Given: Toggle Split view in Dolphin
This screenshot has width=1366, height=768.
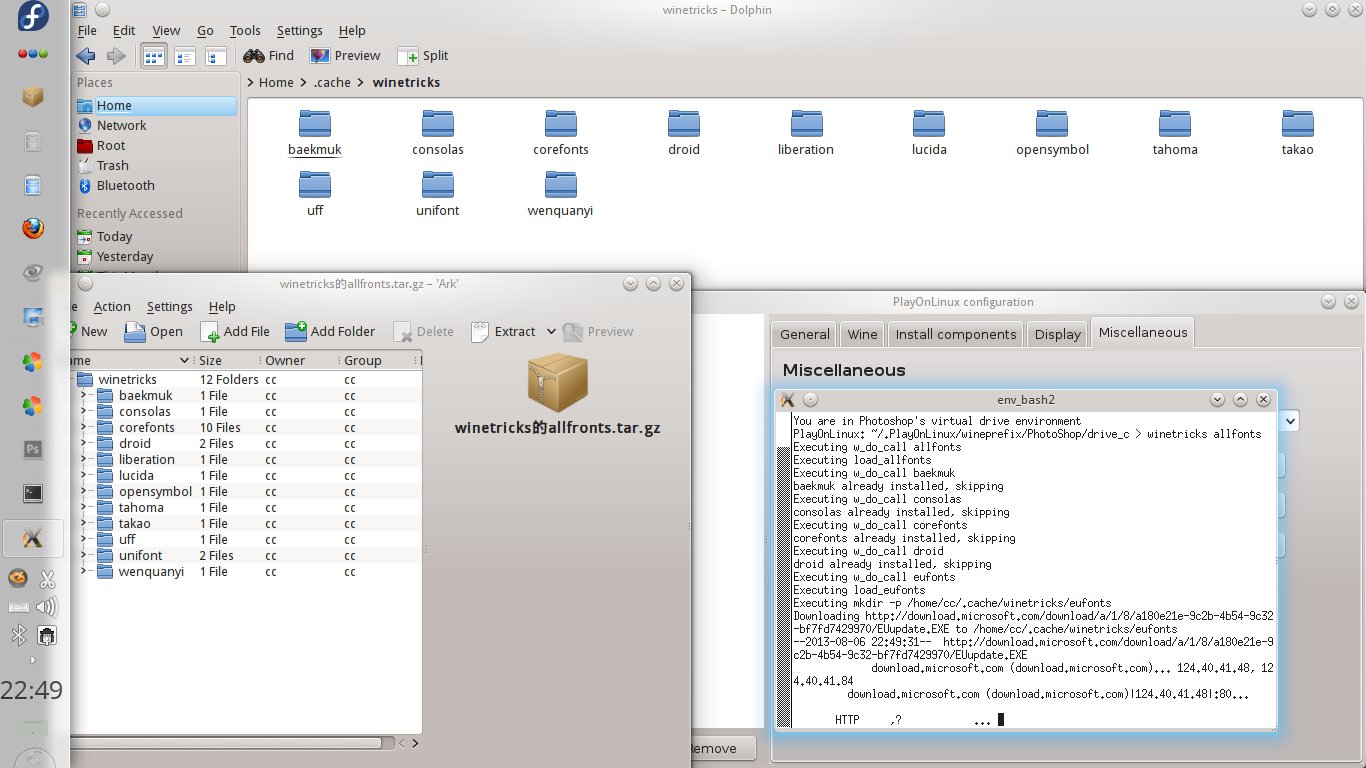Looking at the screenshot, I should pyautogui.click(x=423, y=56).
